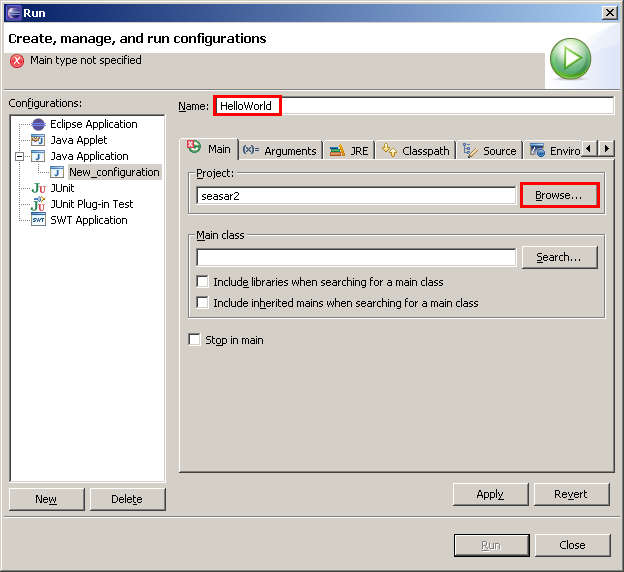Click the green Run arrow icon in the header
This screenshot has height=572, width=624.
pyautogui.click(x=570, y=60)
